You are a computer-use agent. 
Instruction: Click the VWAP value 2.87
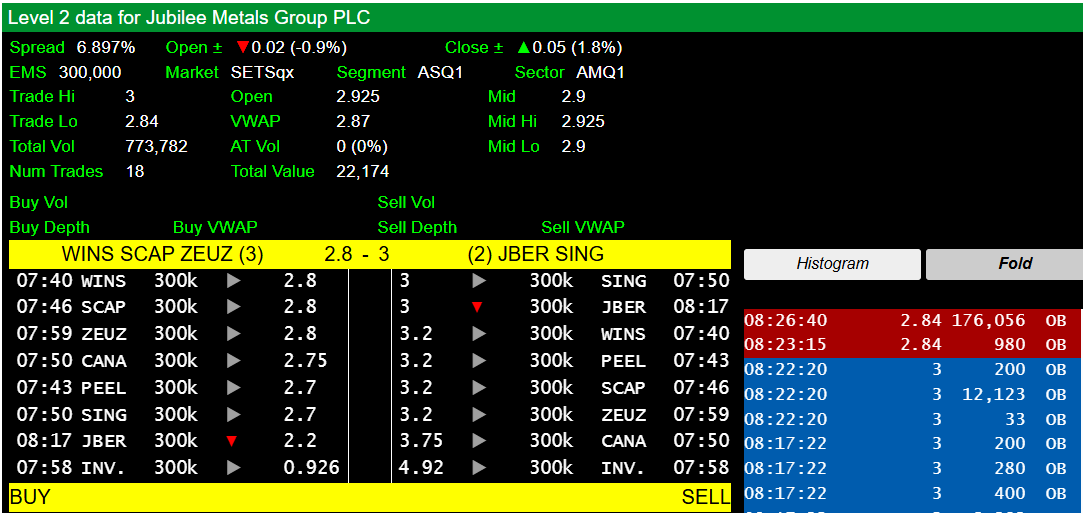[x=353, y=122]
